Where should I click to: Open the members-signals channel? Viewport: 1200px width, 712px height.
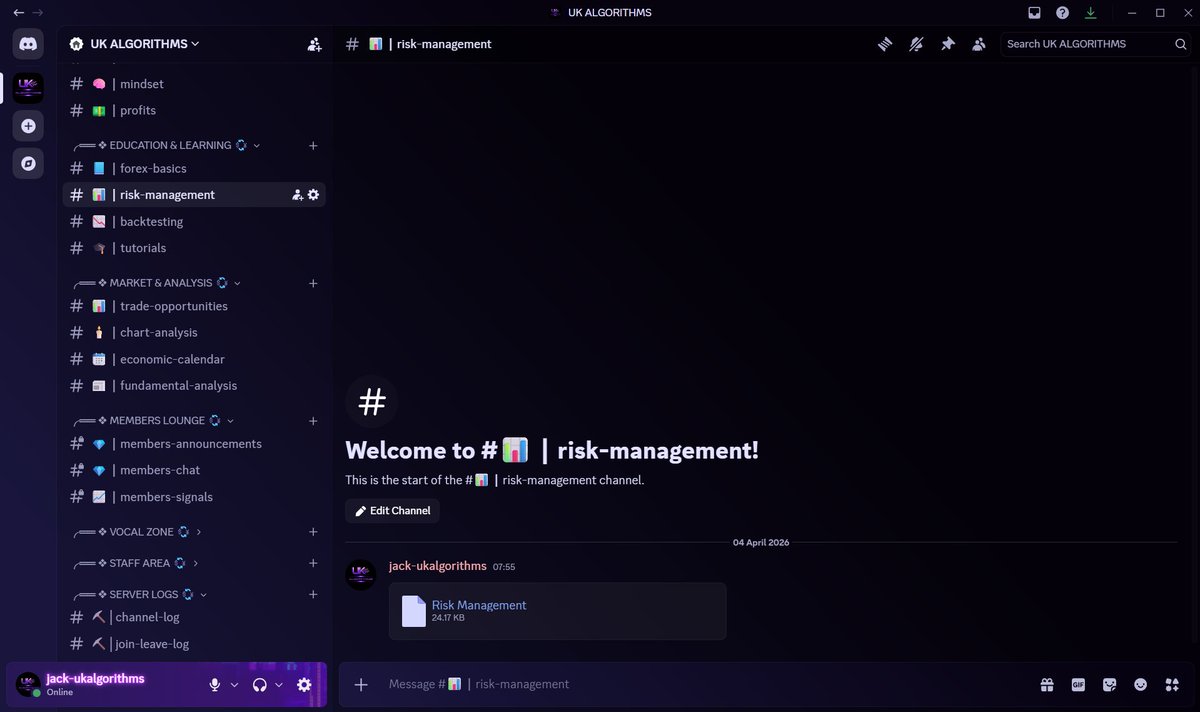[x=194, y=496]
